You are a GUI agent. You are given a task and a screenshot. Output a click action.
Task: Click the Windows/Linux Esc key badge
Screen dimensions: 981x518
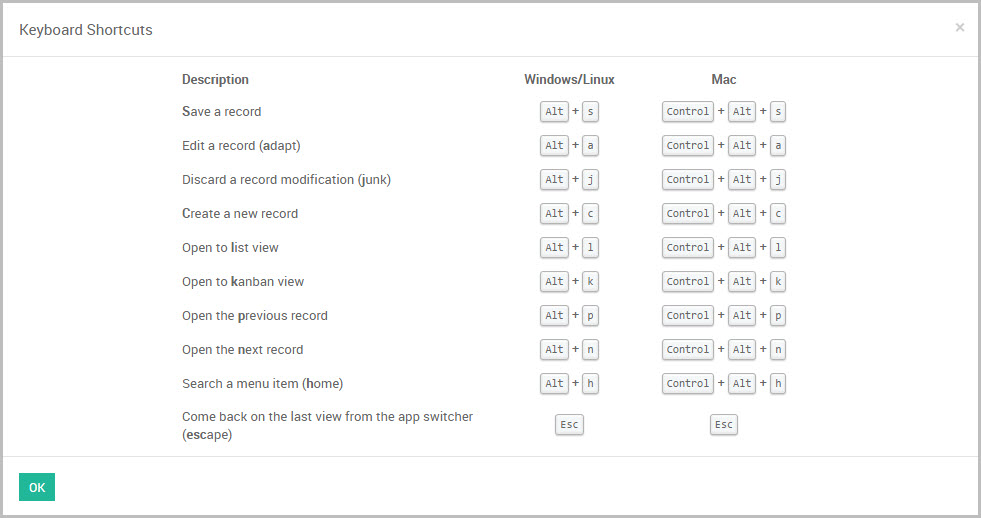(569, 425)
